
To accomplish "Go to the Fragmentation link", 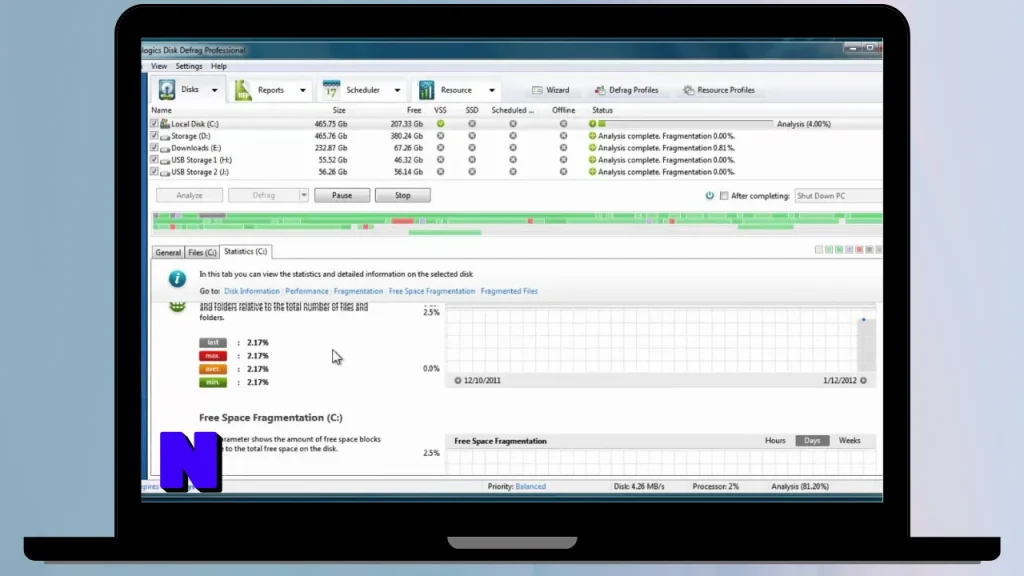I will click(x=358, y=291).
